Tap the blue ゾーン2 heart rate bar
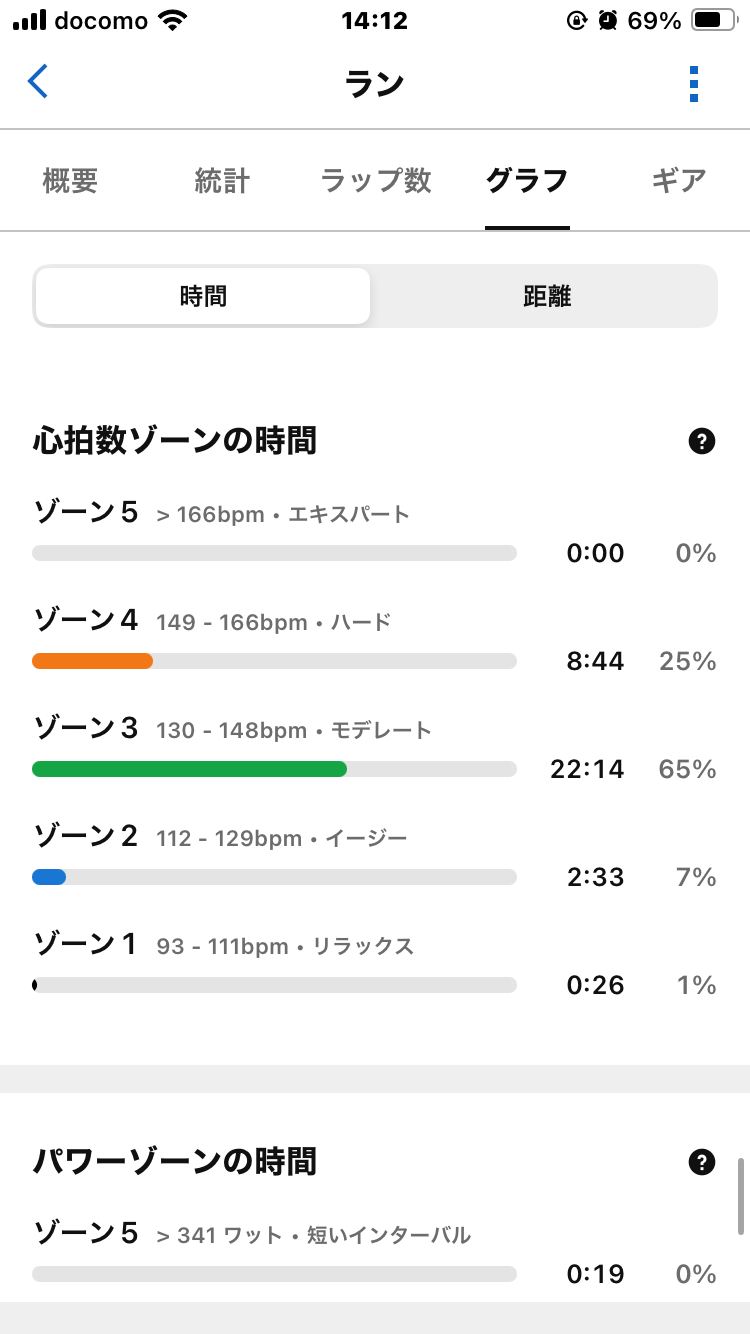 [49, 877]
